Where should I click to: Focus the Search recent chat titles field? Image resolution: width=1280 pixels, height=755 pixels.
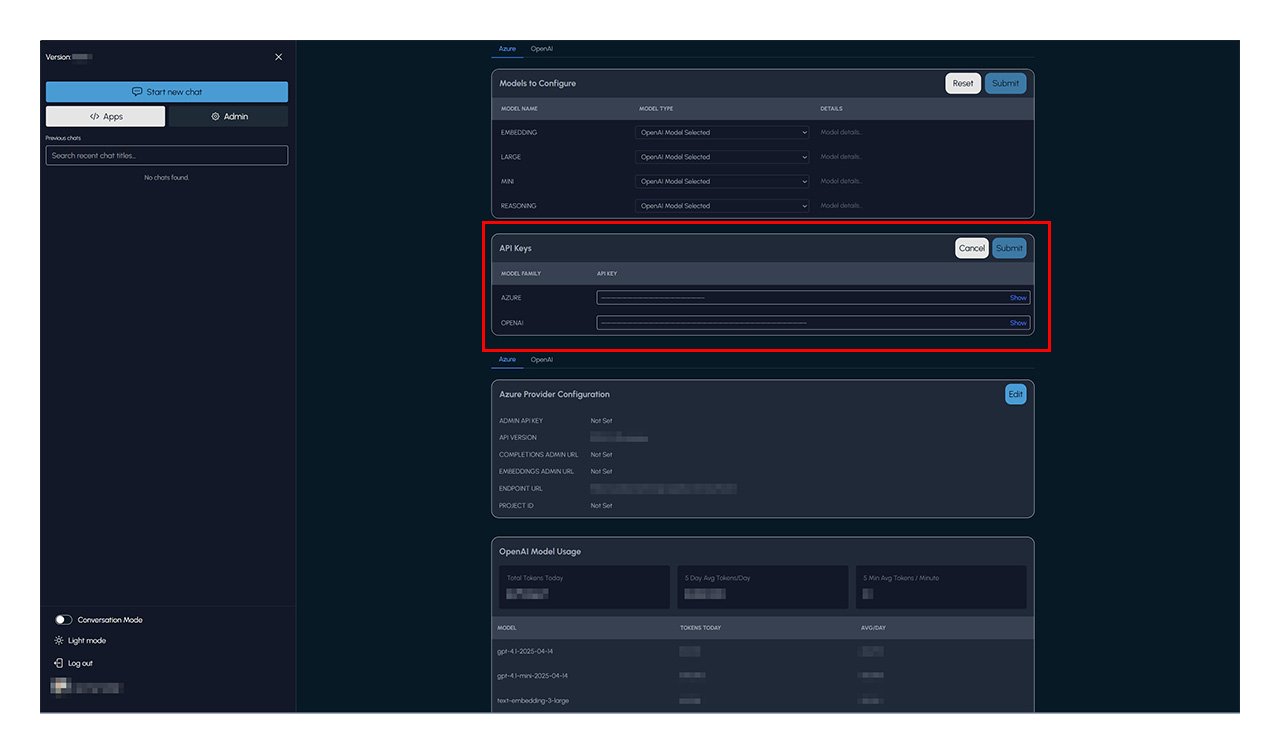166,155
